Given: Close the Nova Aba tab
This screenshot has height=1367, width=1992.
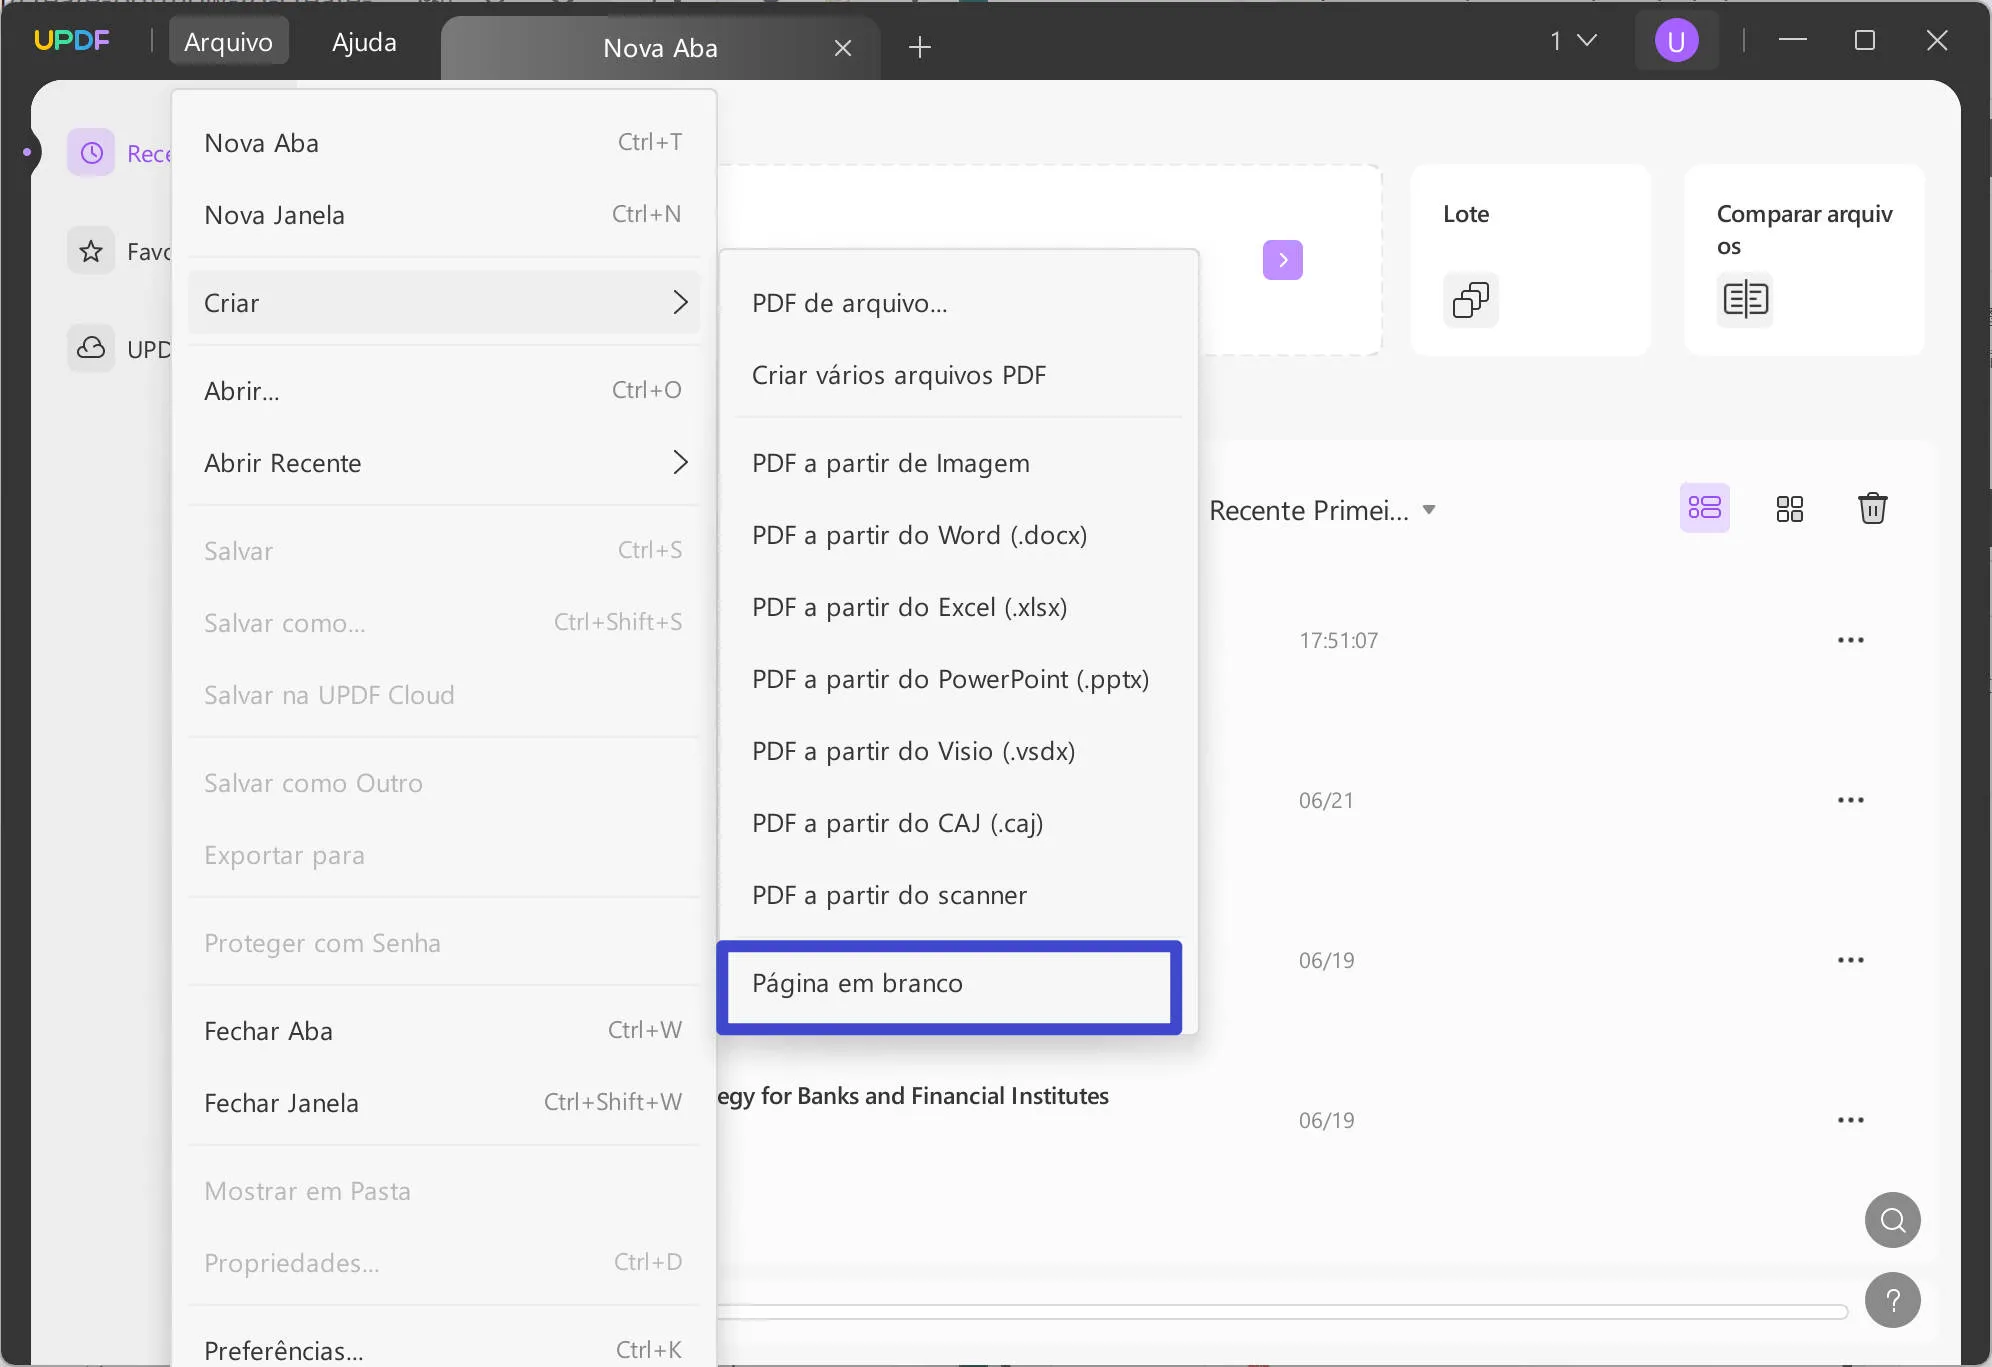Looking at the screenshot, I should pos(843,48).
